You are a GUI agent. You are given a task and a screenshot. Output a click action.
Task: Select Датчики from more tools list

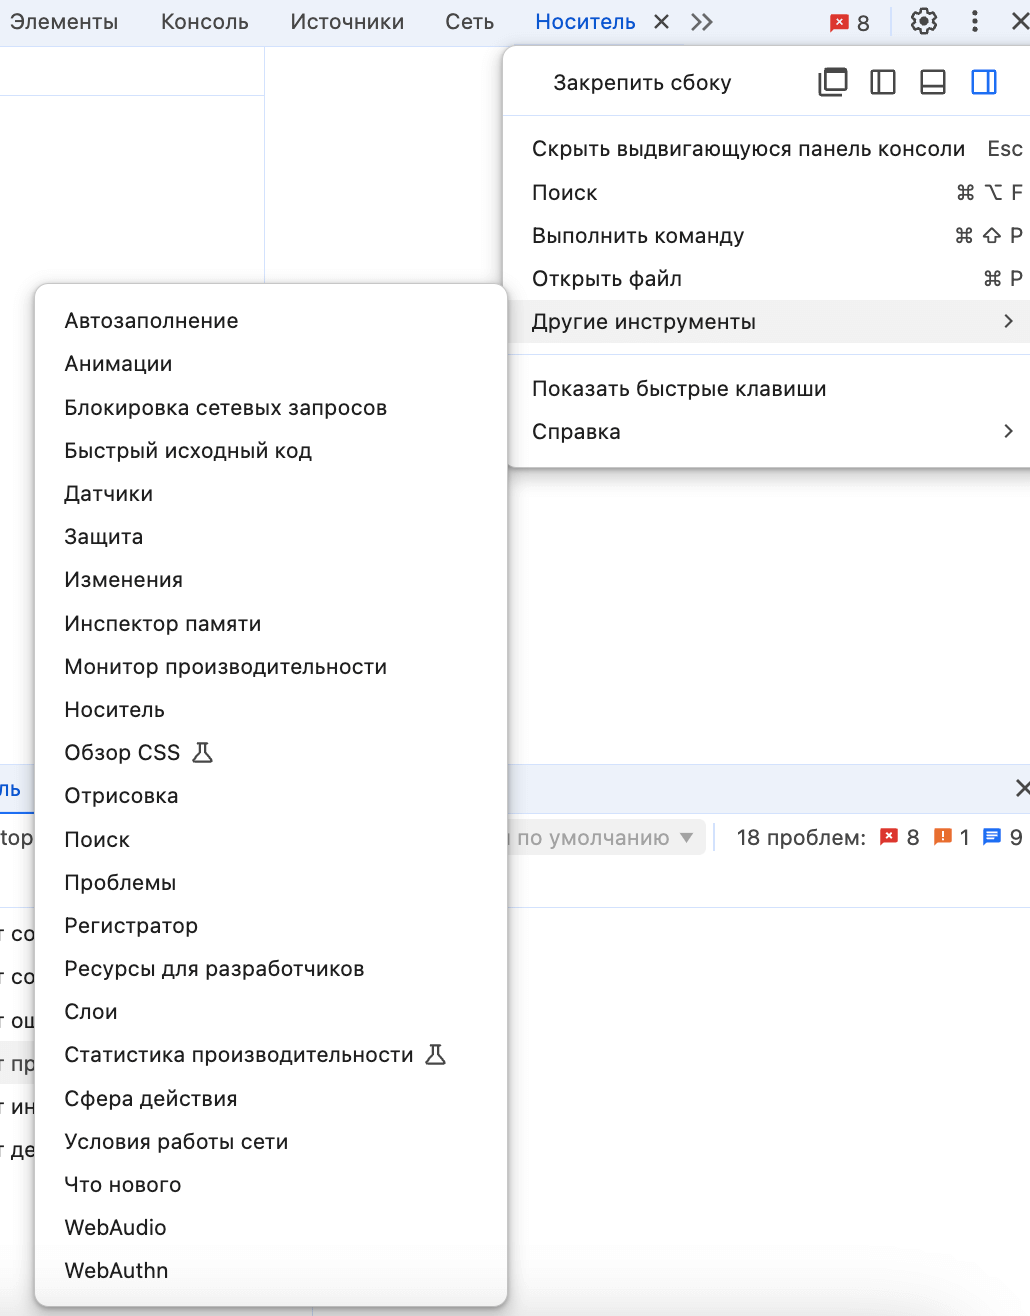pyautogui.click(x=108, y=493)
